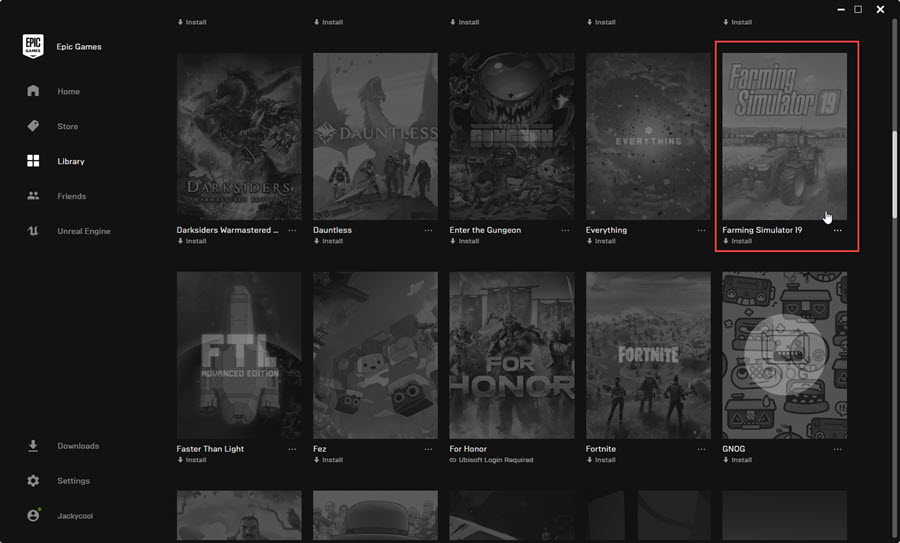Viewport: 900px width, 543px height.
Task: Open the Store tag icon
Action: pos(33,126)
